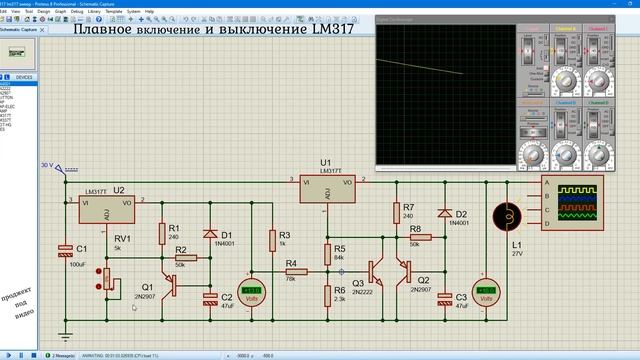Adjust the Channel A position wheel
The image size is (640, 360).
(560, 51)
